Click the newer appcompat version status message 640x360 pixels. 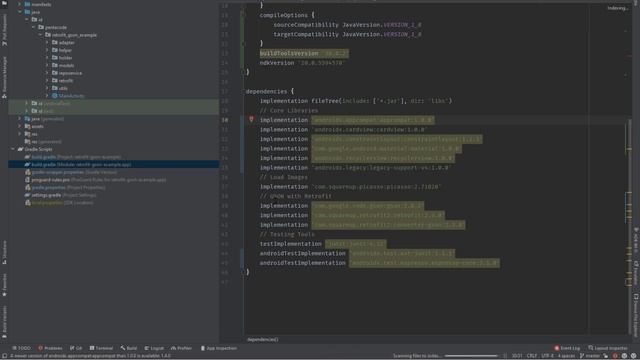pos(91,356)
